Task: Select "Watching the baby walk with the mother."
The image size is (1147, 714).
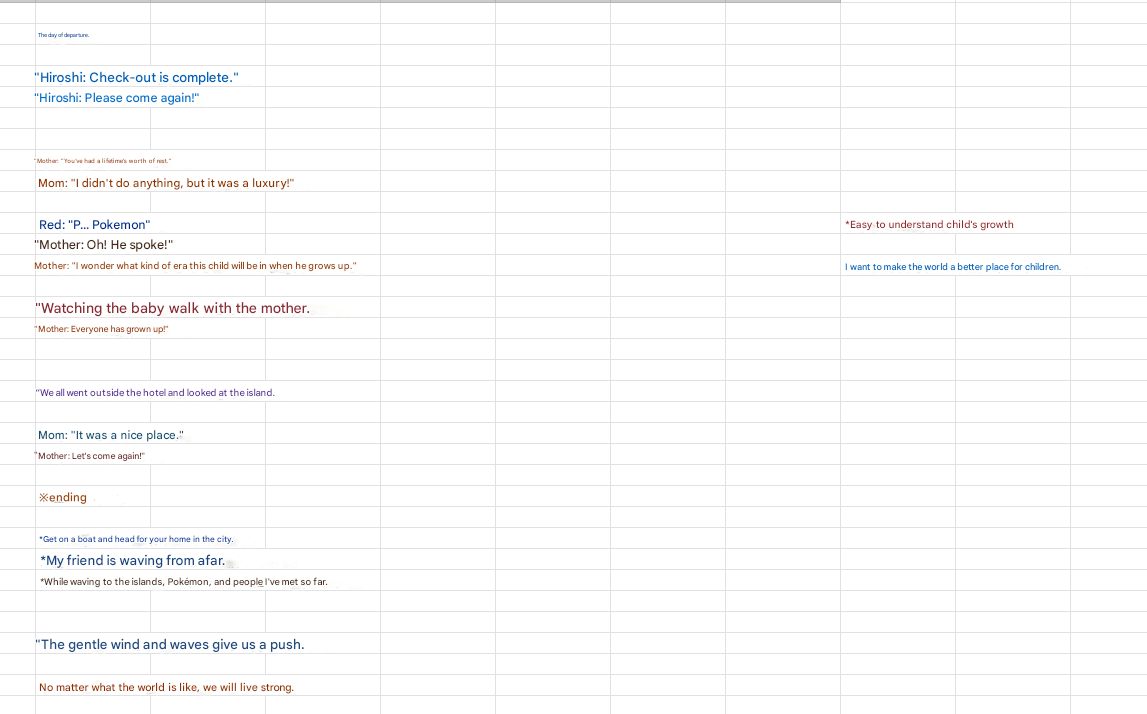Action: coord(173,308)
